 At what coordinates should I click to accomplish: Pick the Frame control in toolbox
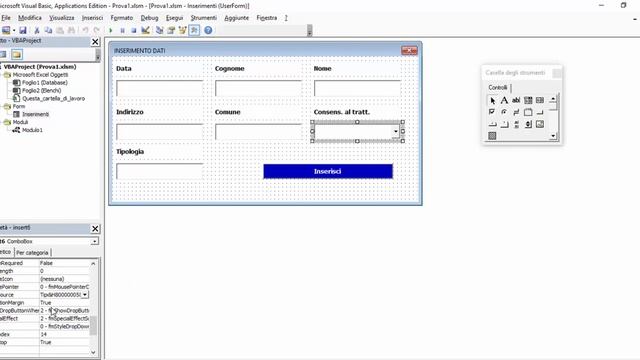528,112
